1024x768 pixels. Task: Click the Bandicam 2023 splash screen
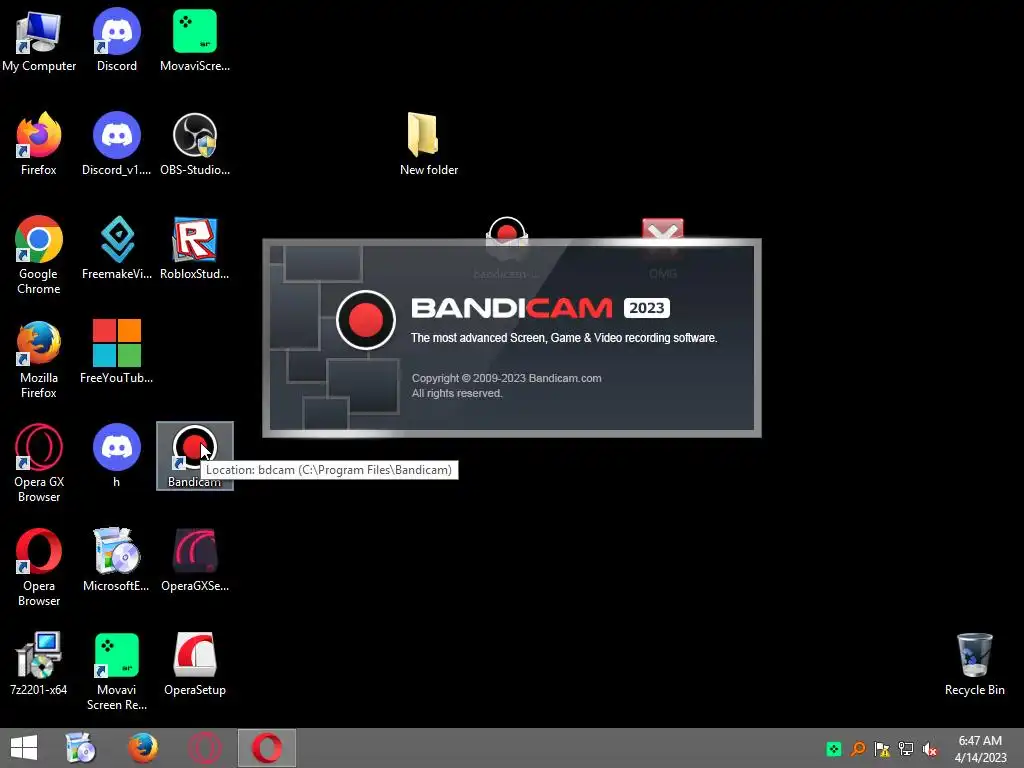point(512,338)
